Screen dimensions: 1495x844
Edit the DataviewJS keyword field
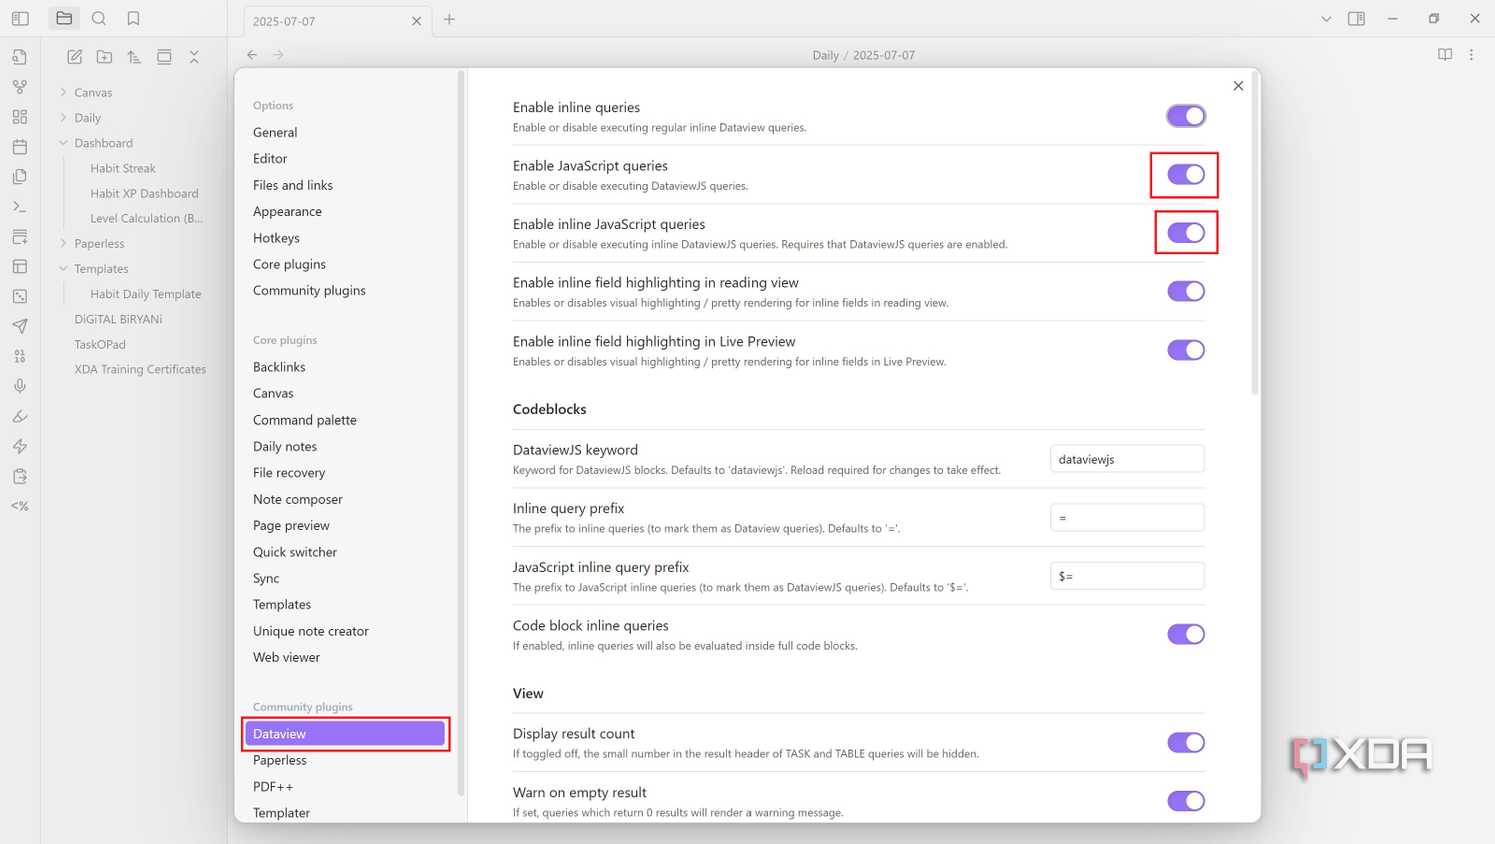[1127, 459]
